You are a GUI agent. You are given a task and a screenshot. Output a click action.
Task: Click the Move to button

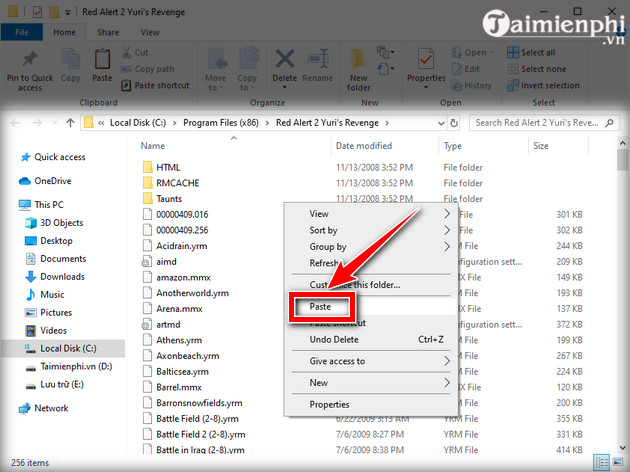[x=216, y=70]
